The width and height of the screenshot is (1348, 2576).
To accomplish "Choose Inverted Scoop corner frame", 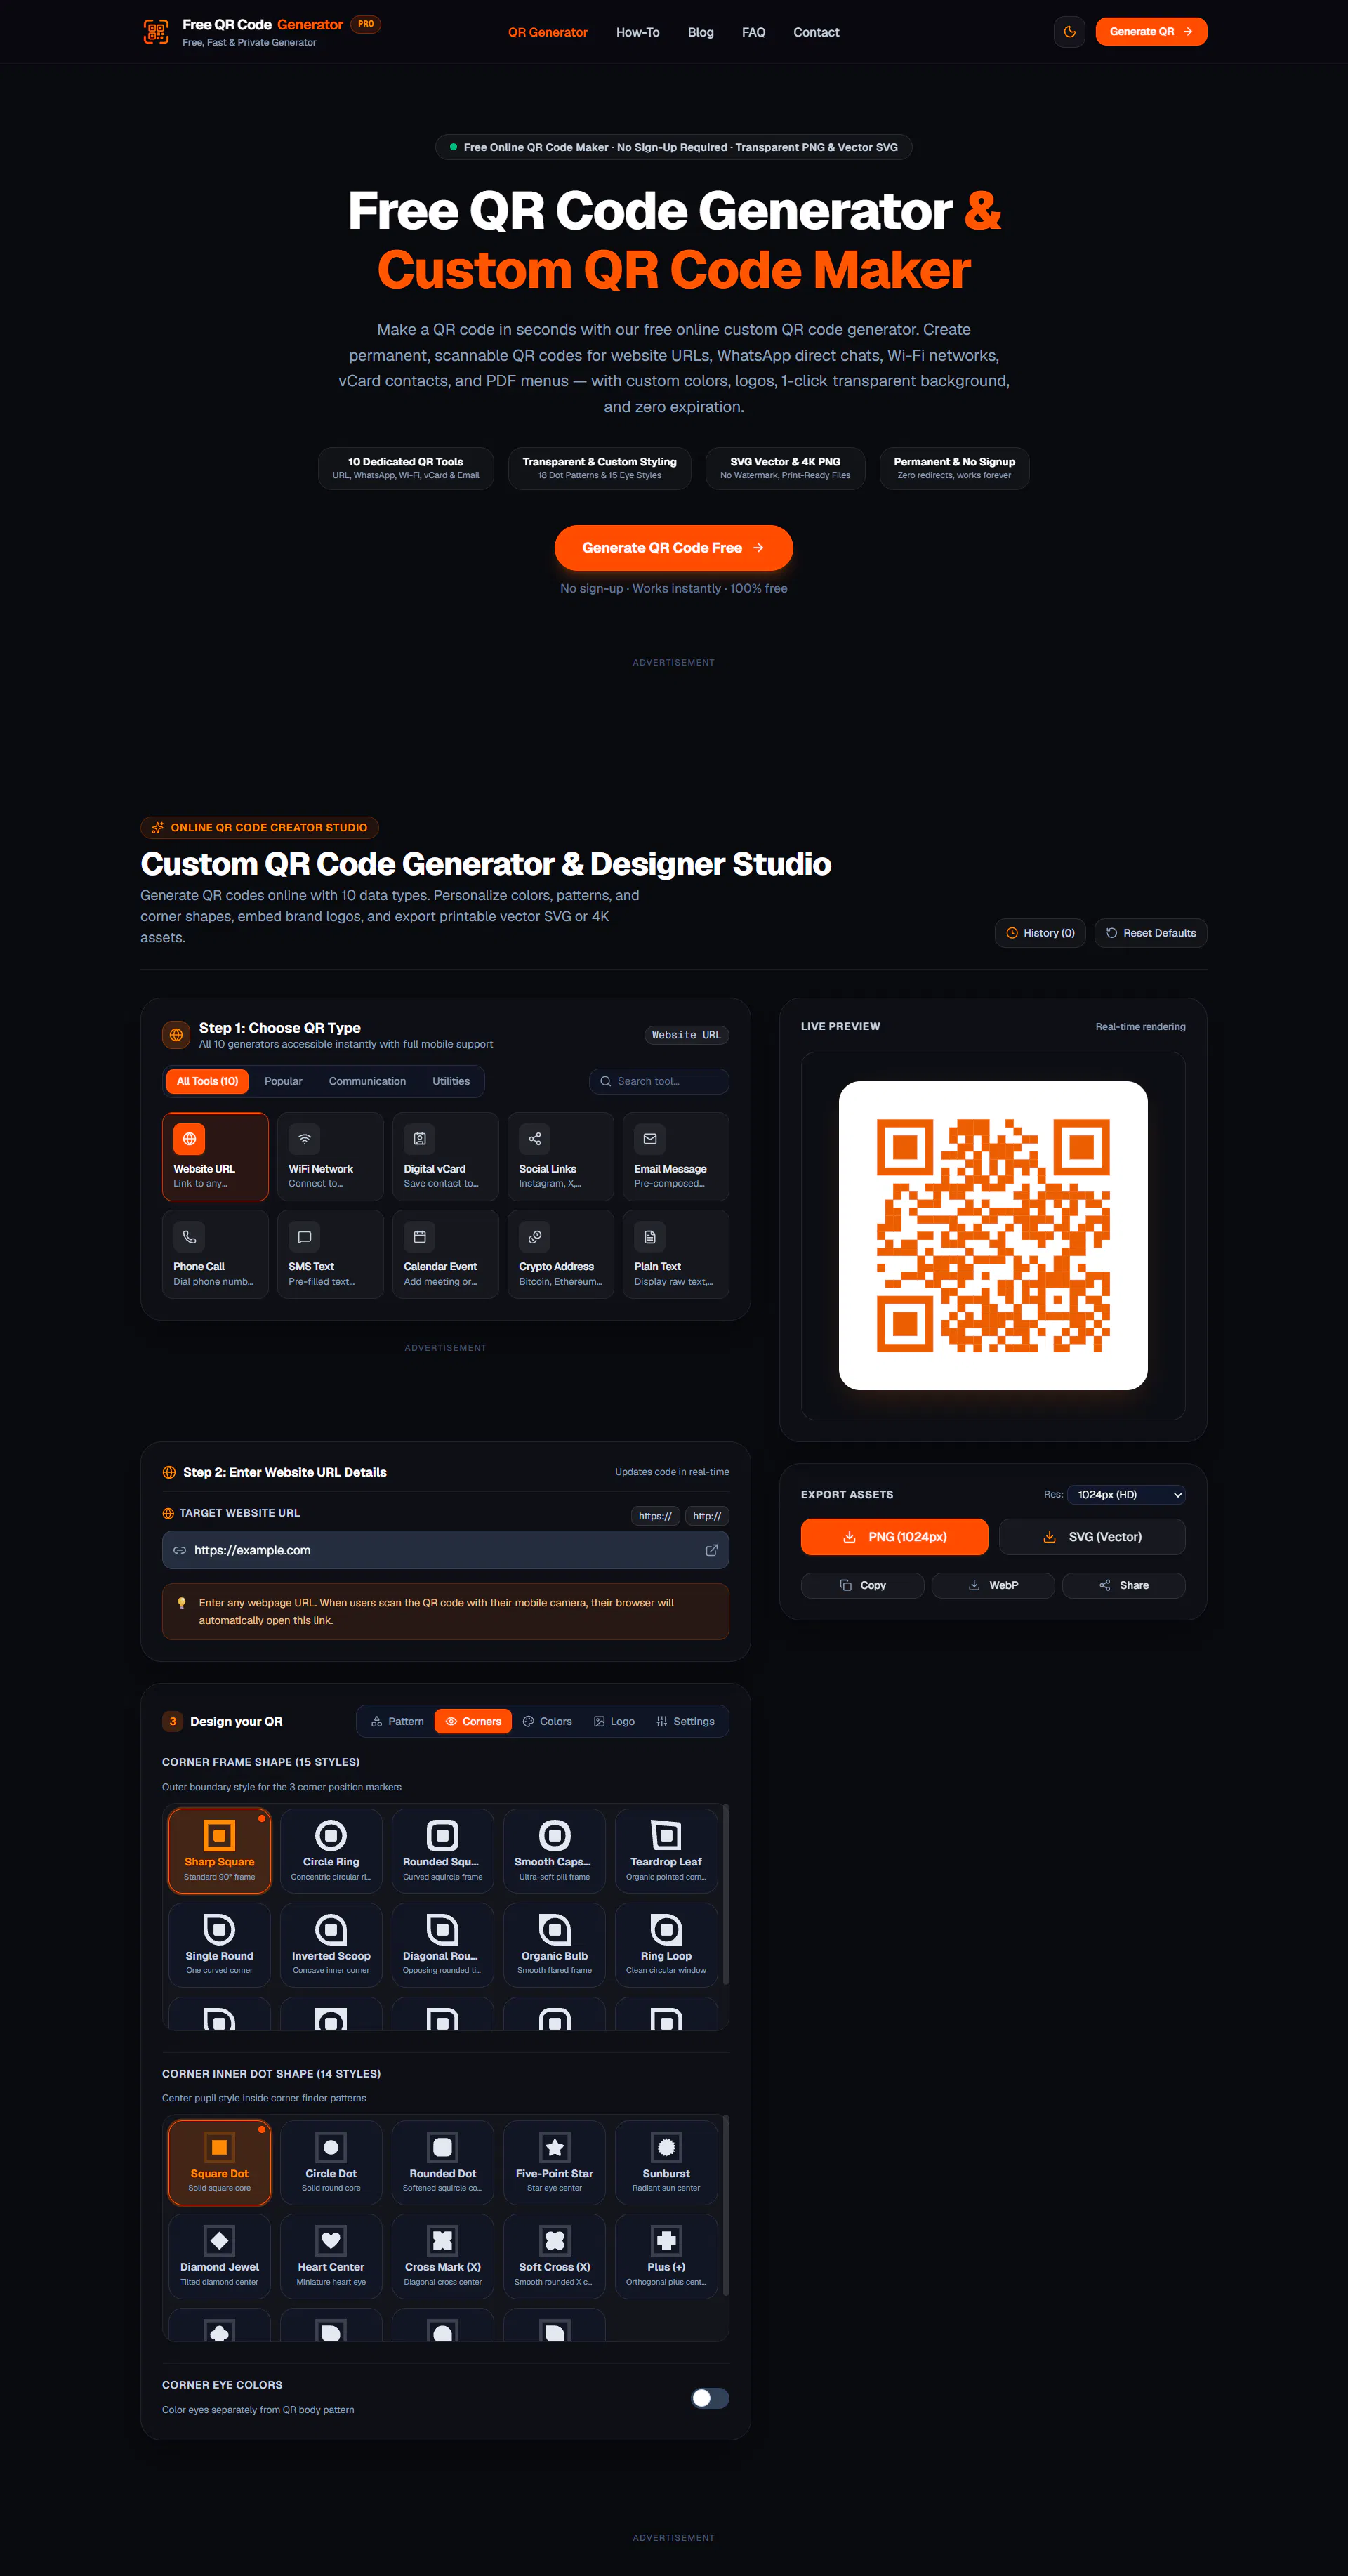I will click(x=331, y=1944).
